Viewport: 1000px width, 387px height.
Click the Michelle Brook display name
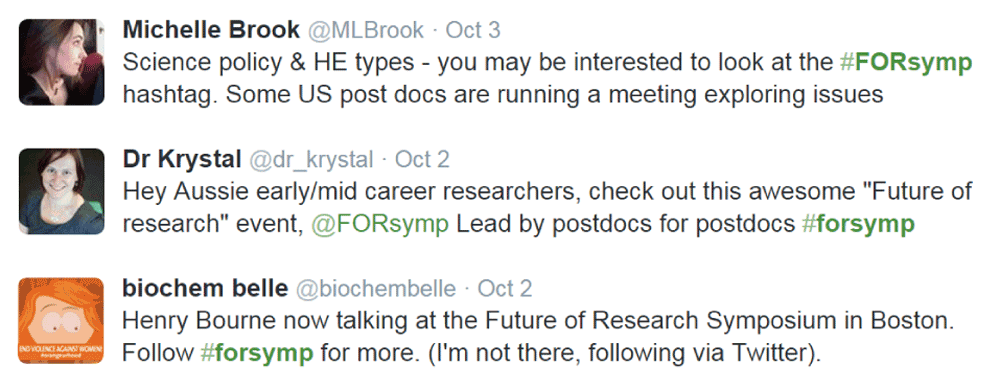[x=211, y=30]
